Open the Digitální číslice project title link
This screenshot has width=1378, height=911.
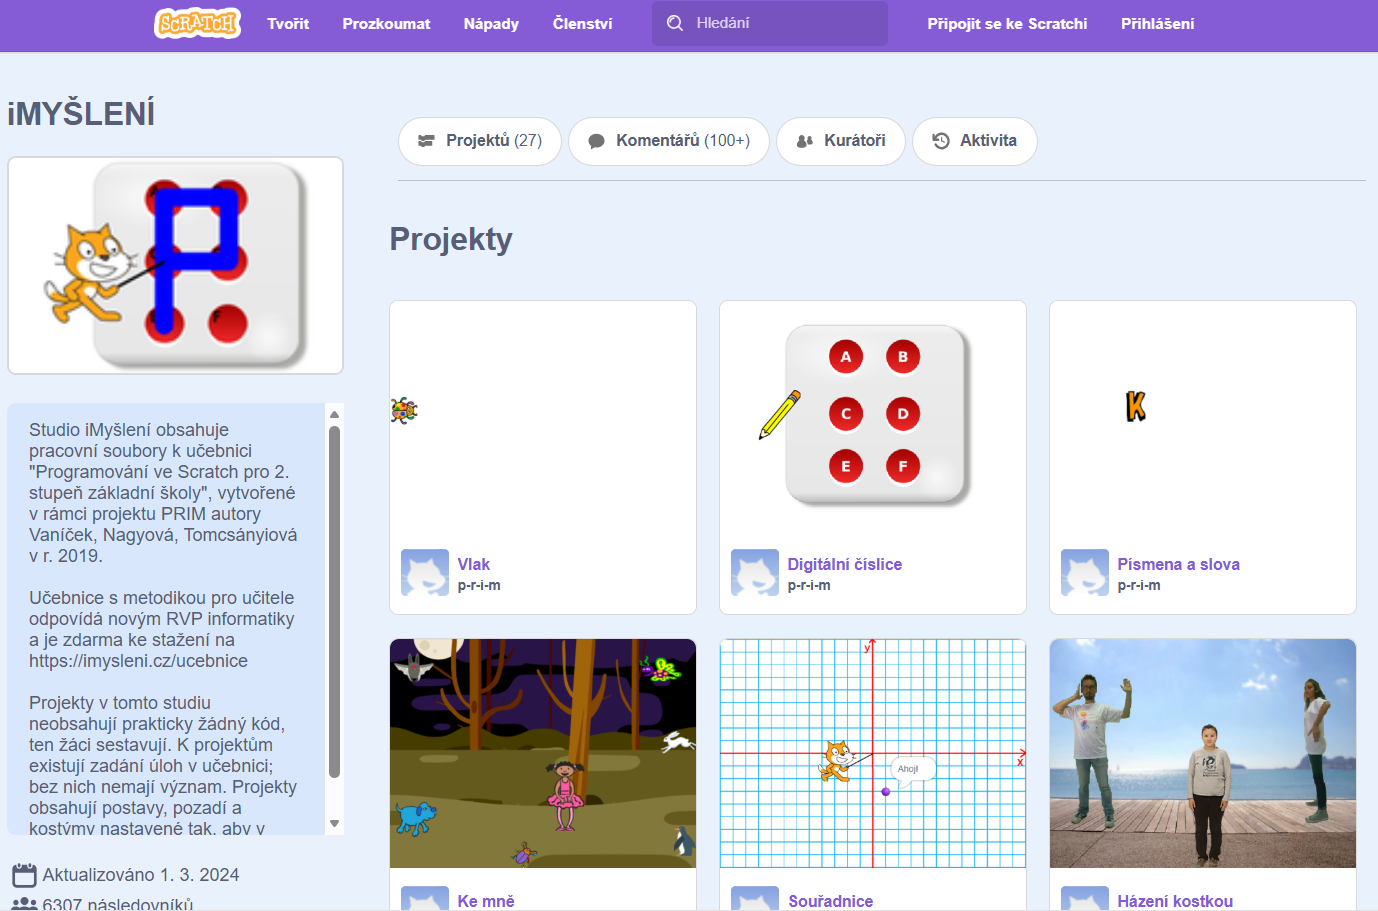click(844, 564)
